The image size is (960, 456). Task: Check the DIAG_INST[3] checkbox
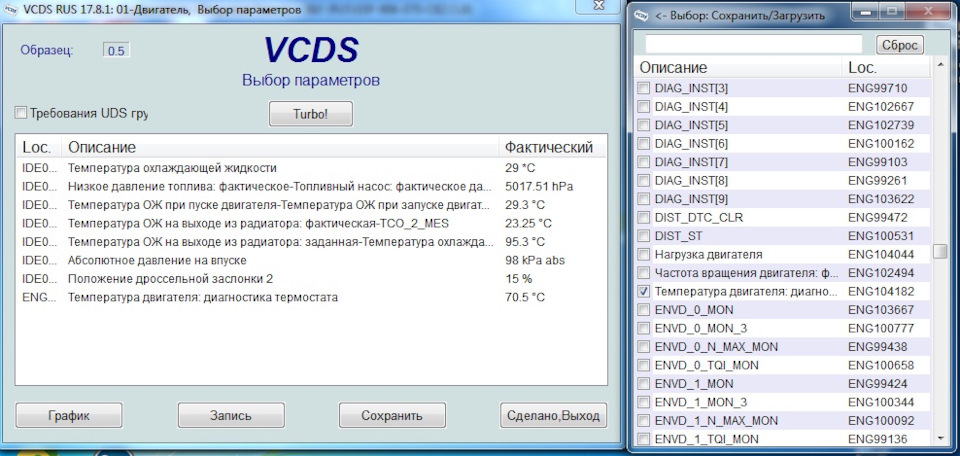pyautogui.click(x=643, y=88)
